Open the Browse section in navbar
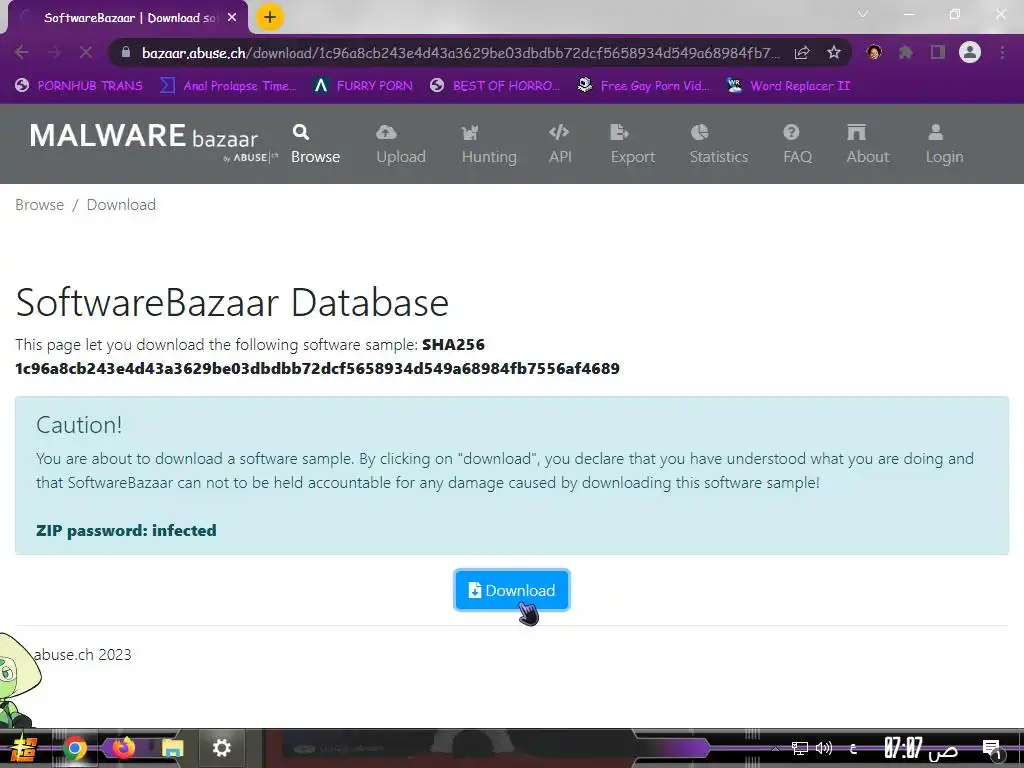Screen dimensions: 1024x768 tap(315, 144)
